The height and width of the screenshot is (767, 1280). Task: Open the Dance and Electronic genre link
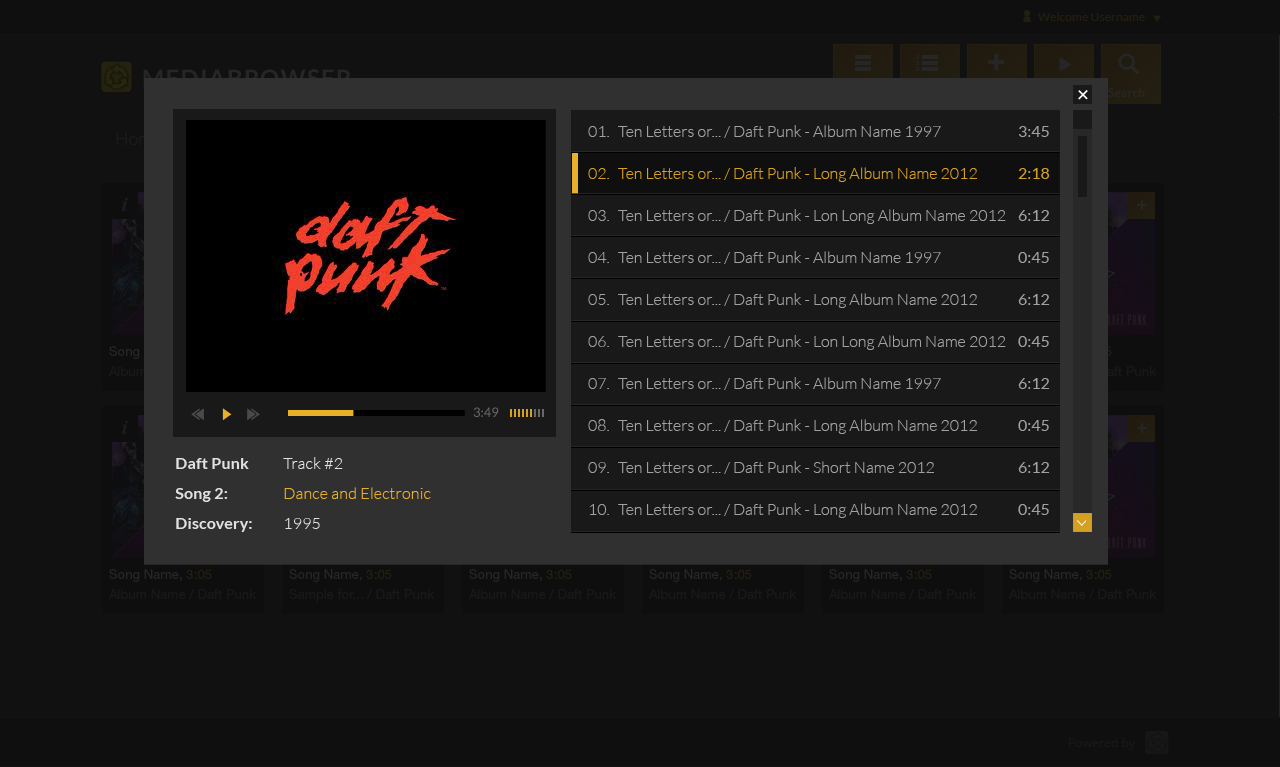point(357,493)
